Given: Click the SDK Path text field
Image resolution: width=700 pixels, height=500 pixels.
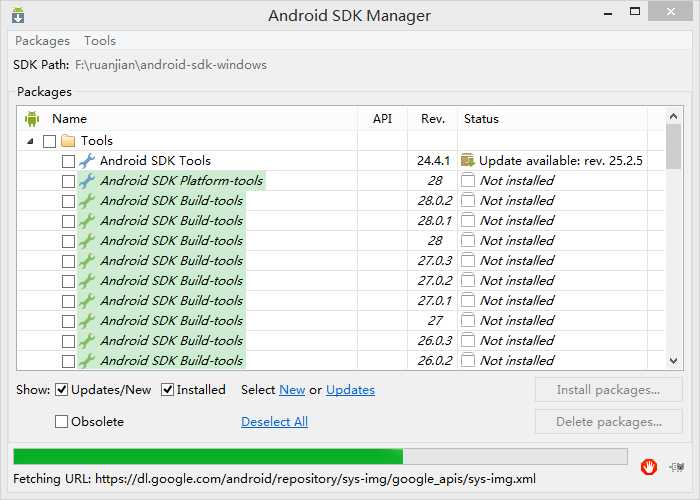Looking at the screenshot, I should [171, 65].
